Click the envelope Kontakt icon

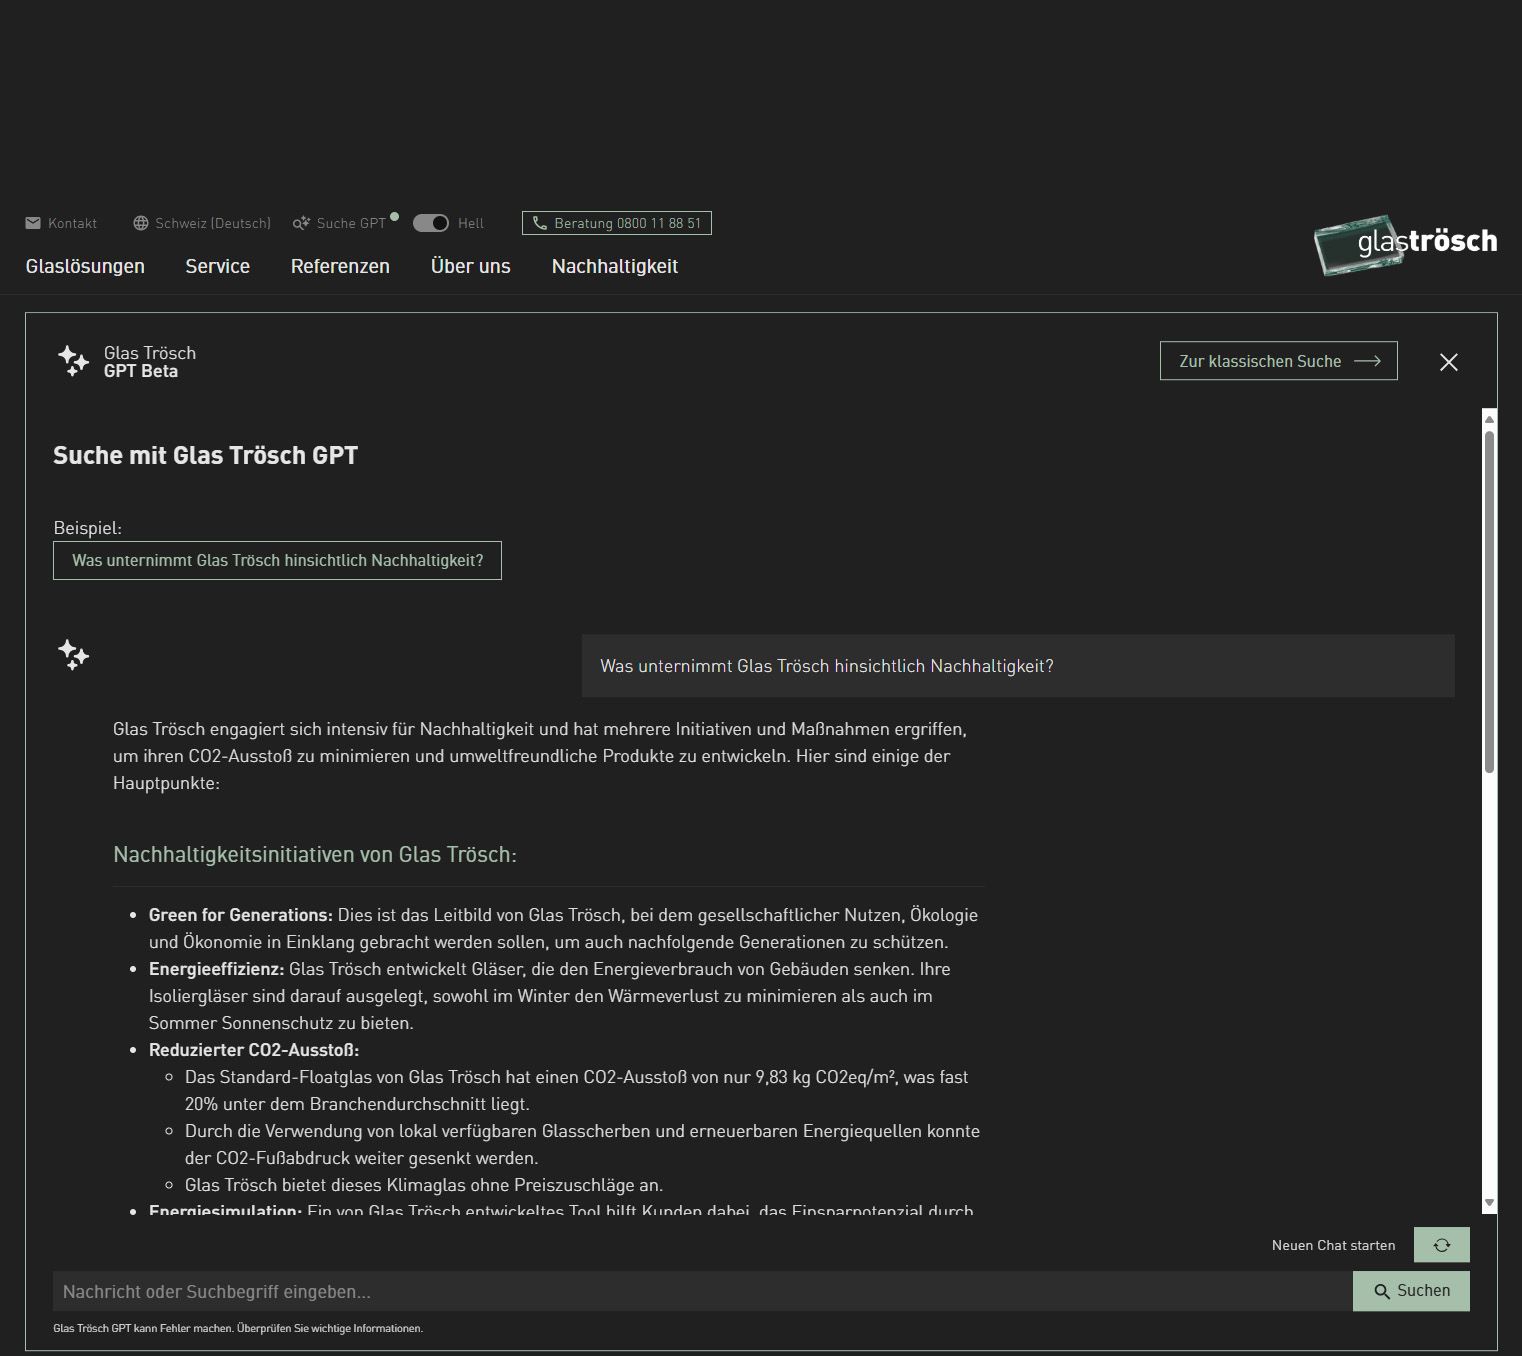pos(33,223)
